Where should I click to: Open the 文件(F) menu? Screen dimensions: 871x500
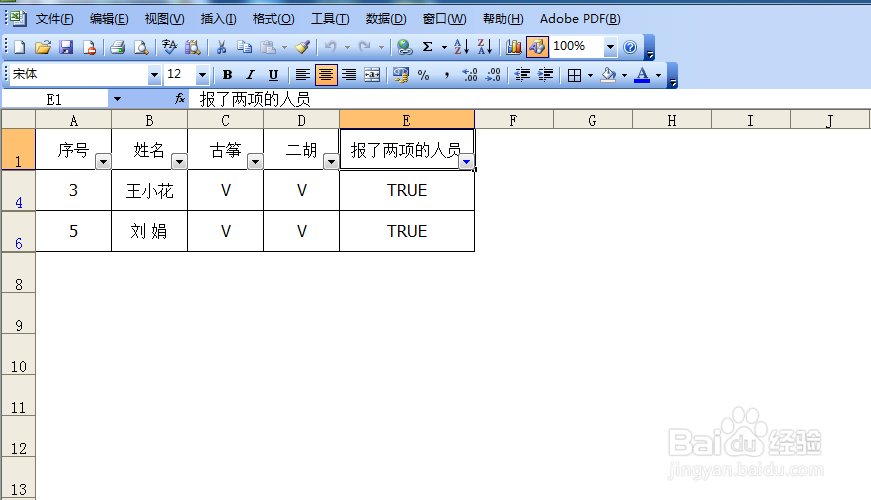pyautogui.click(x=54, y=19)
